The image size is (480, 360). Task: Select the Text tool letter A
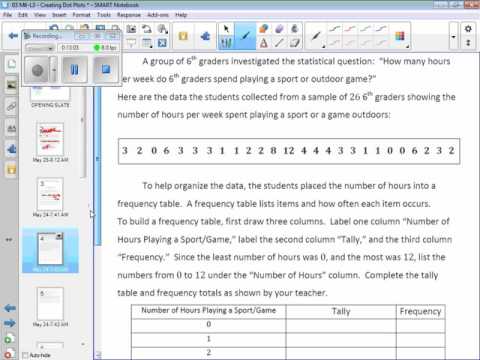(263, 43)
